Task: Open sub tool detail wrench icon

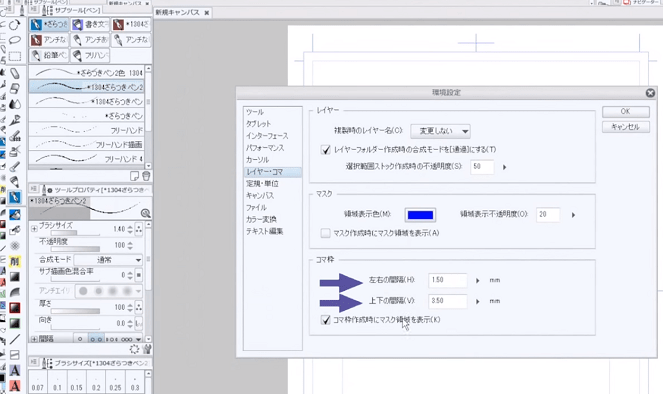Action: [x=147, y=349]
